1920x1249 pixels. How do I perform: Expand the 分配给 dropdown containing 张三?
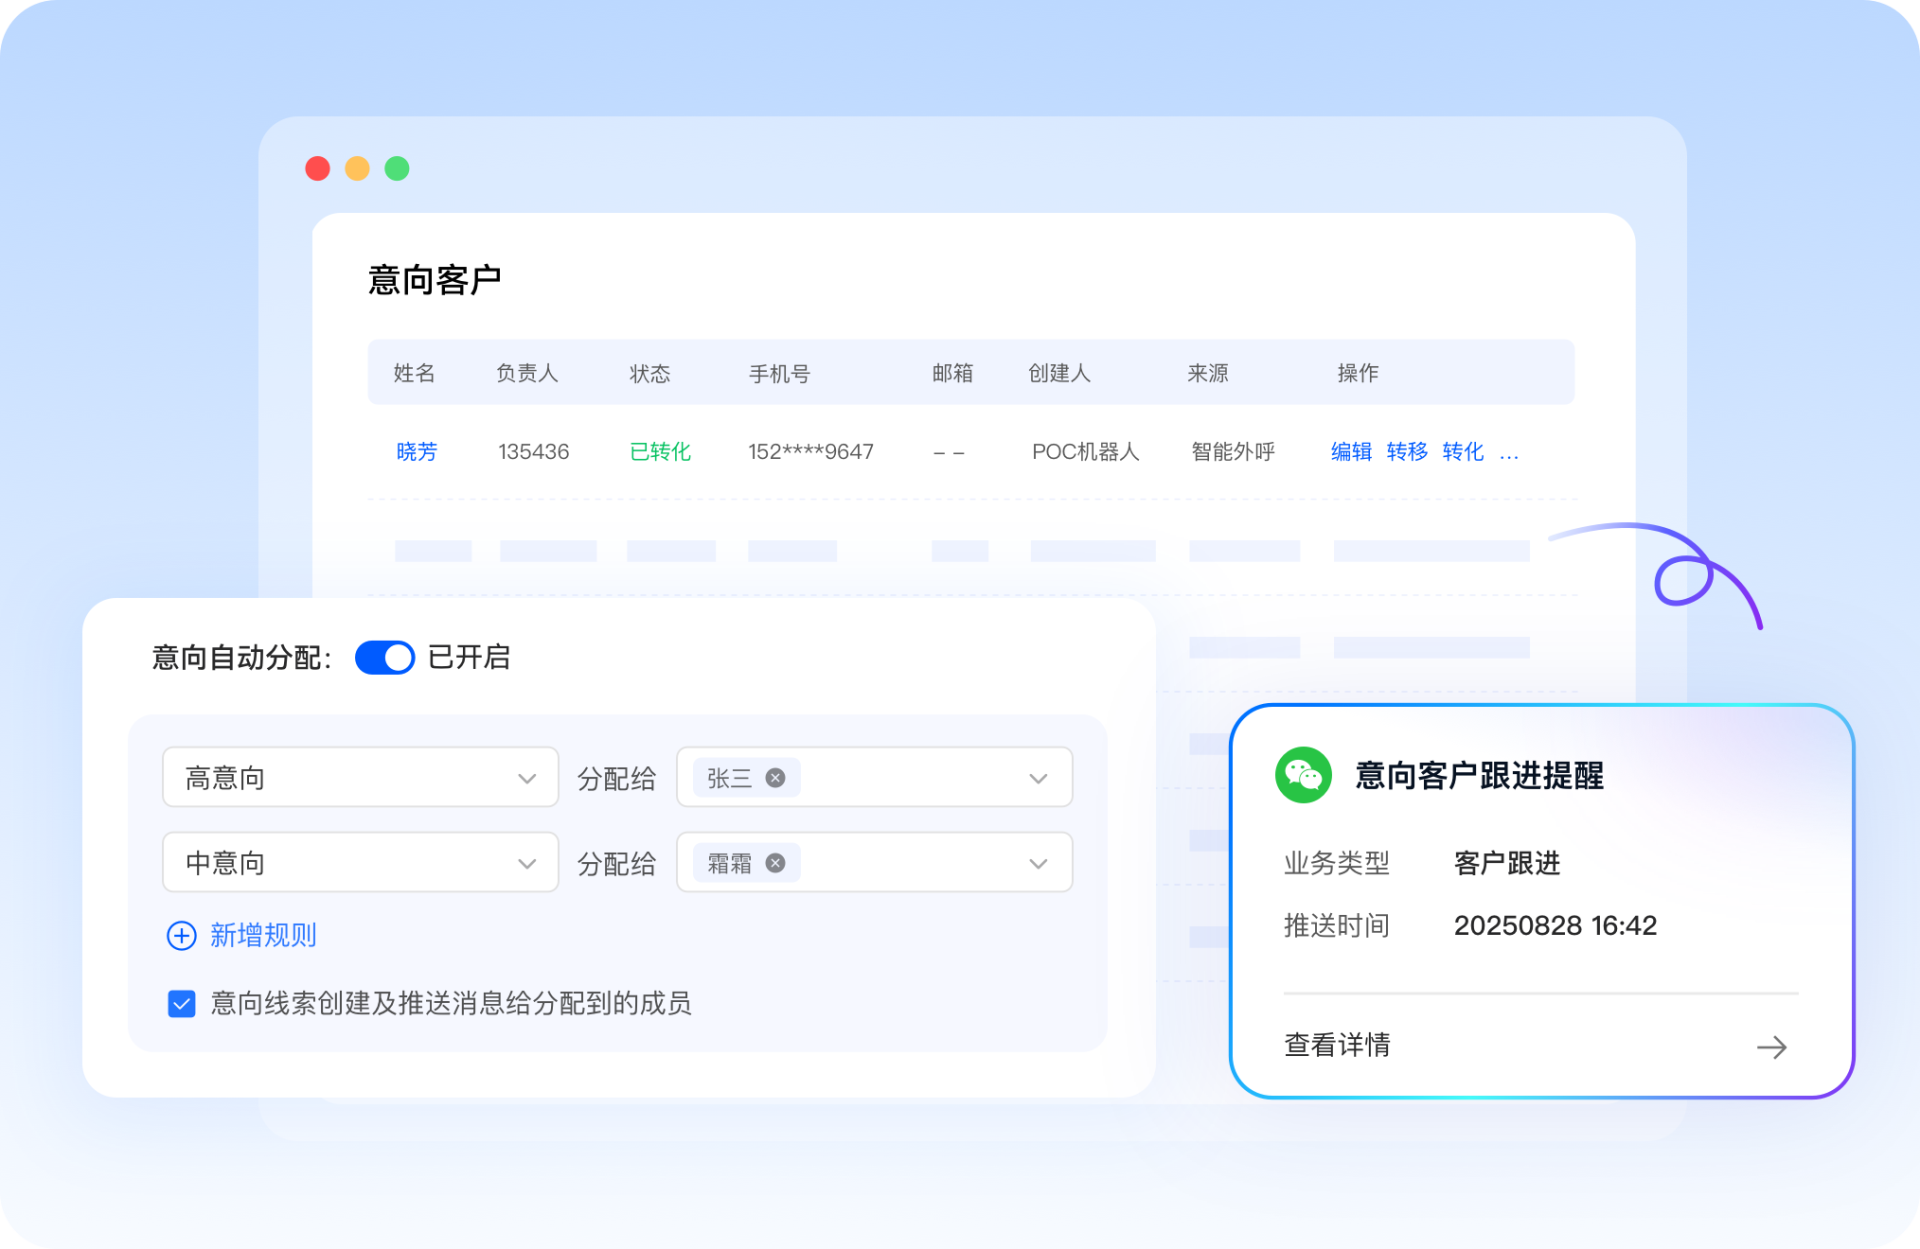[1037, 777]
